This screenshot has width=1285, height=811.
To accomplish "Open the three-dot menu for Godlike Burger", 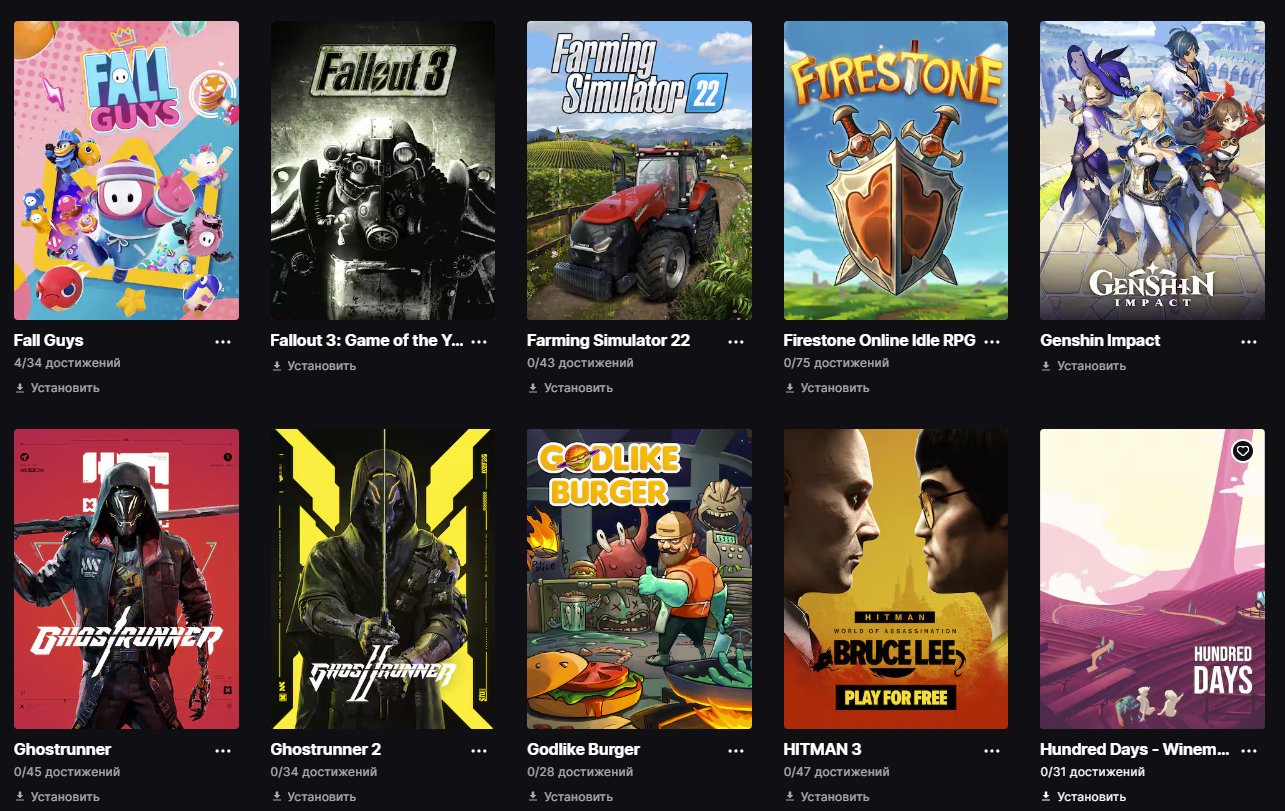I will (736, 750).
